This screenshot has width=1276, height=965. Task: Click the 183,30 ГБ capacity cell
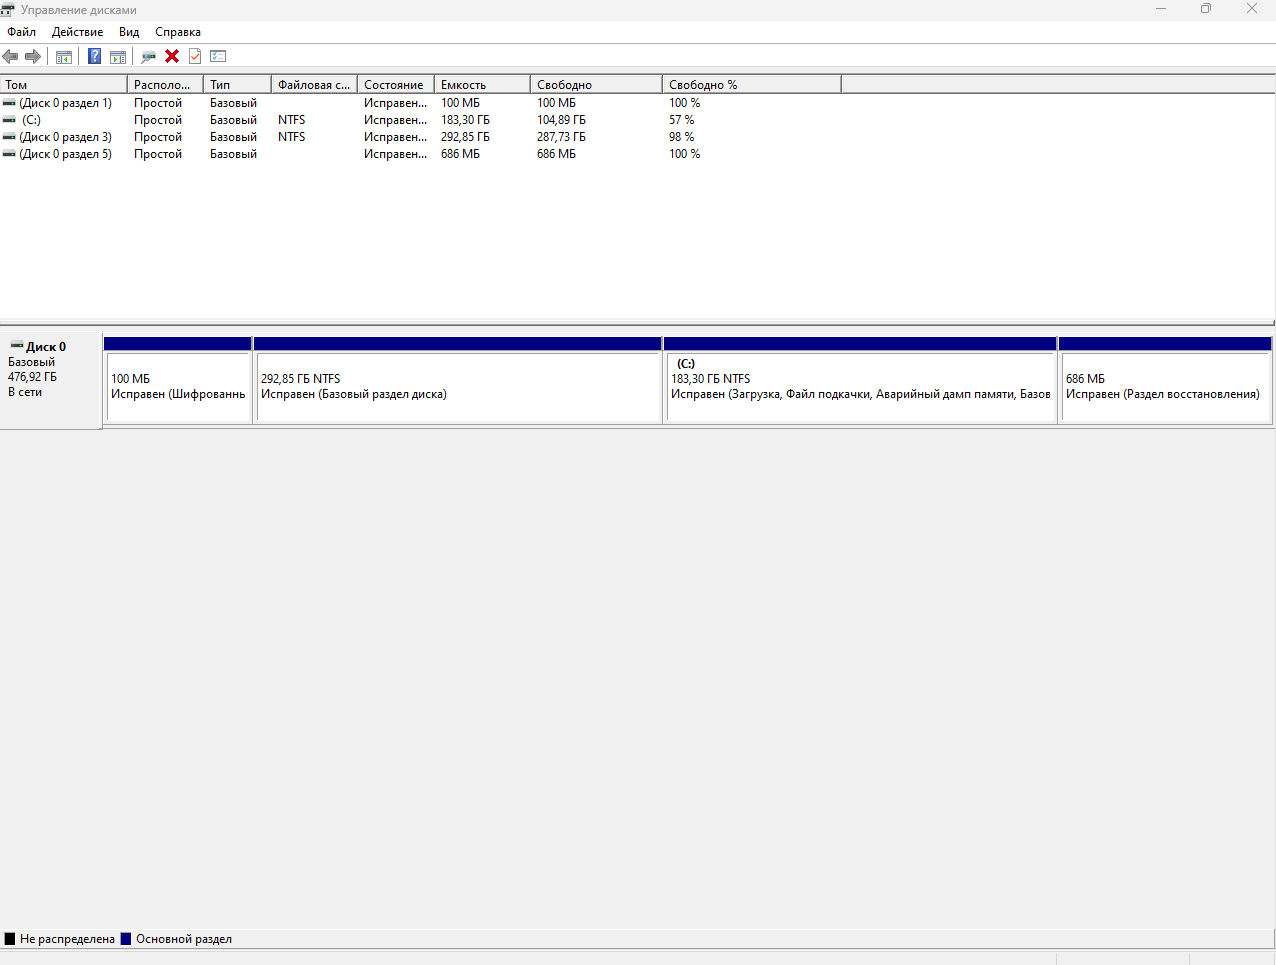(x=465, y=120)
